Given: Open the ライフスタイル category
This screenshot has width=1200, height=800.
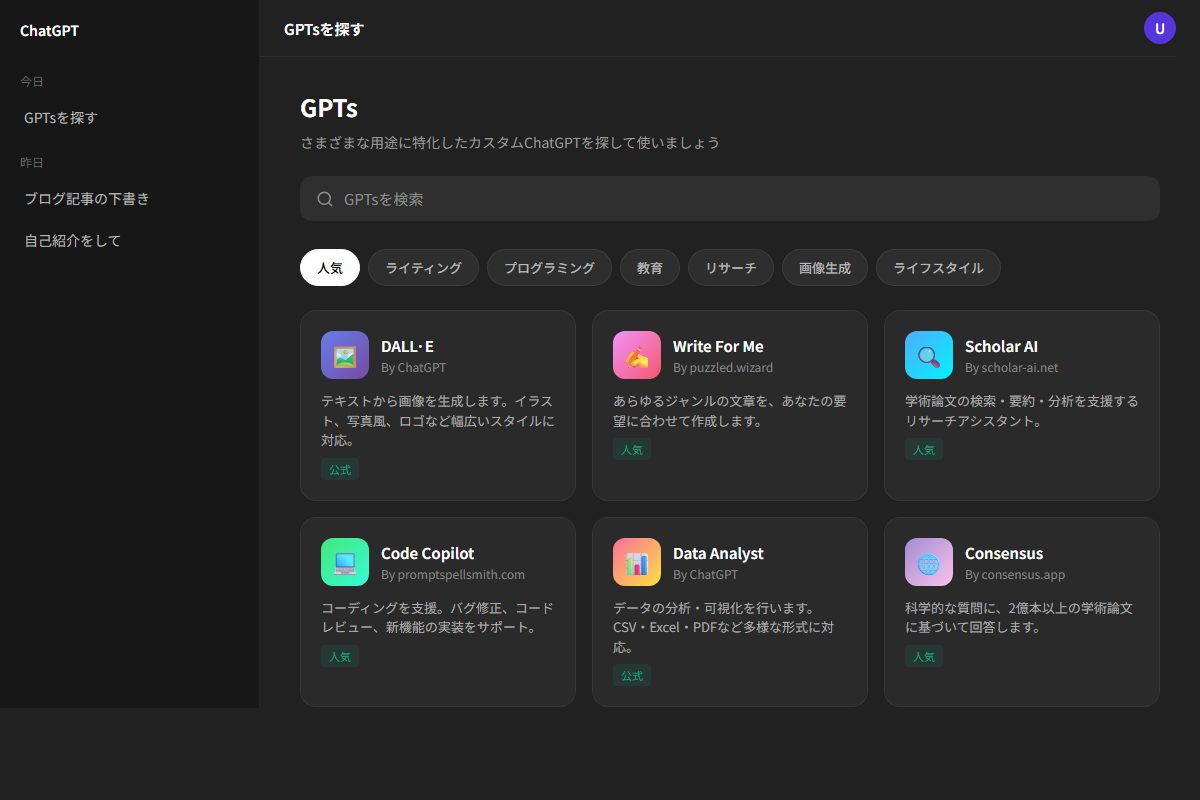Looking at the screenshot, I should pyautogui.click(x=938, y=267).
